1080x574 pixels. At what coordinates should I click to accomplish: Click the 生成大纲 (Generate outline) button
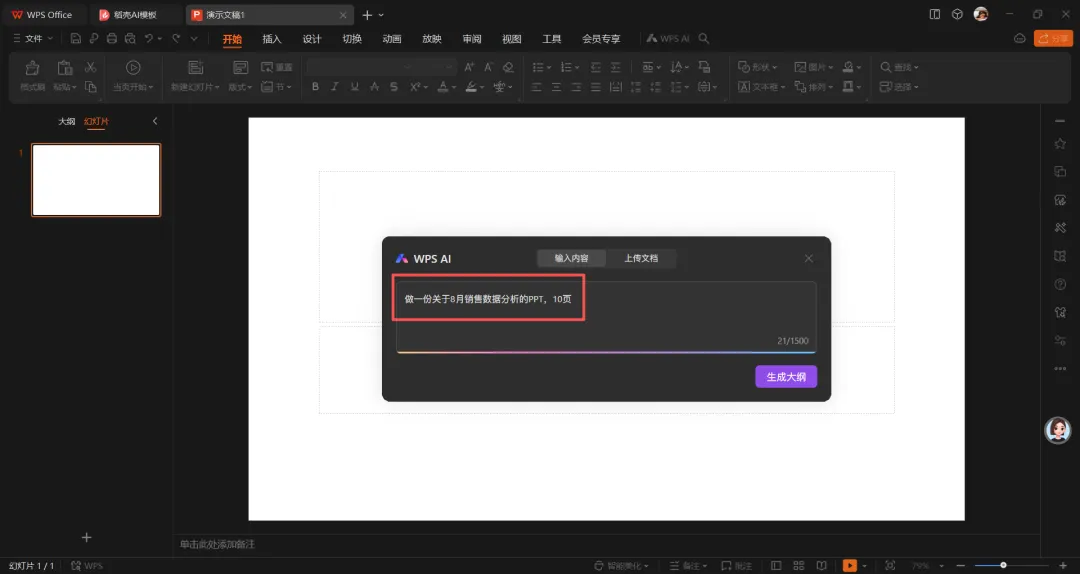click(786, 377)
